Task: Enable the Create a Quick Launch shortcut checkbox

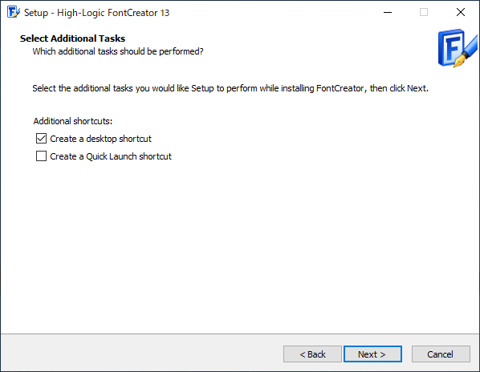Action: [x=41, y=156]
